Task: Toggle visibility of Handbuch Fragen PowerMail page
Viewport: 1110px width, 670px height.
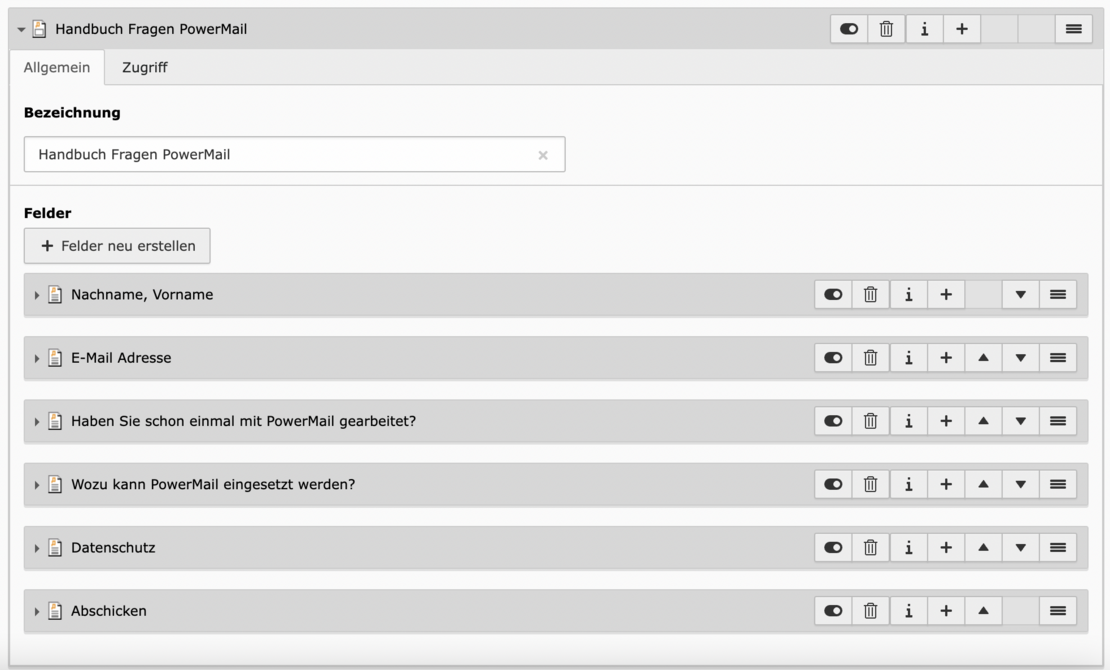Action: pos(849,30)
